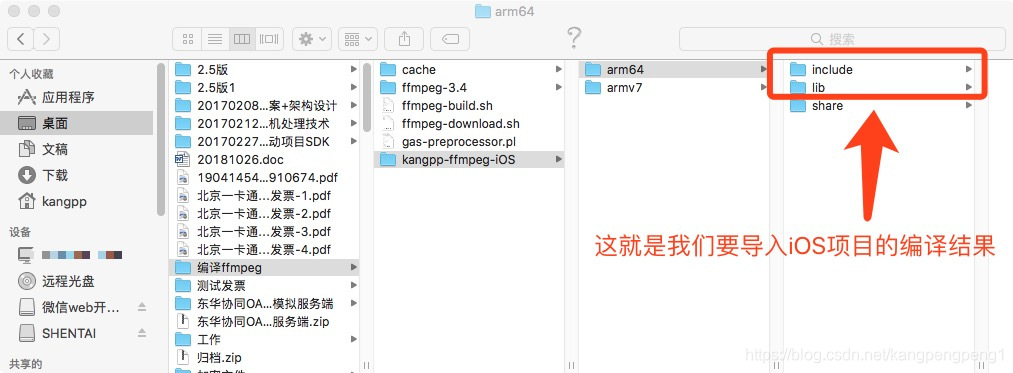Select the 2.5版 folder
Image resolution: width=1013 pixels, height=373 pixels.
click(264, 70)
